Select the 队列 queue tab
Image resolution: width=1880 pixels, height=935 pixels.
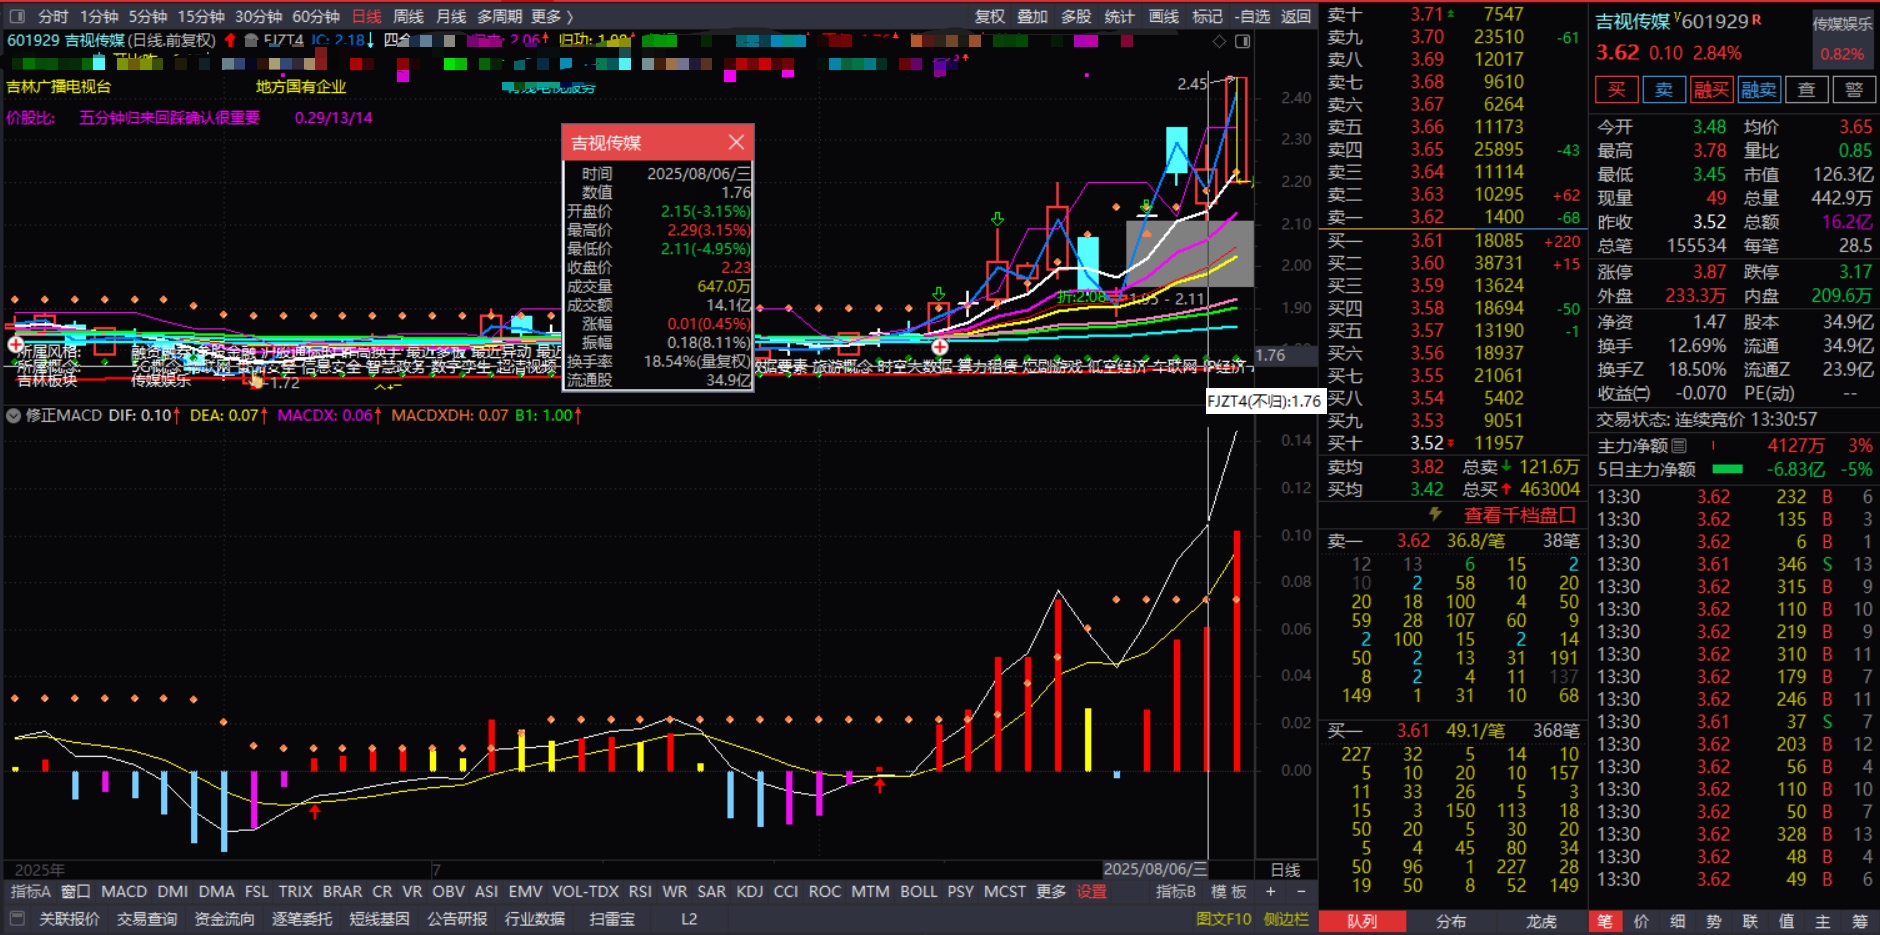(x=1362, y=921)
